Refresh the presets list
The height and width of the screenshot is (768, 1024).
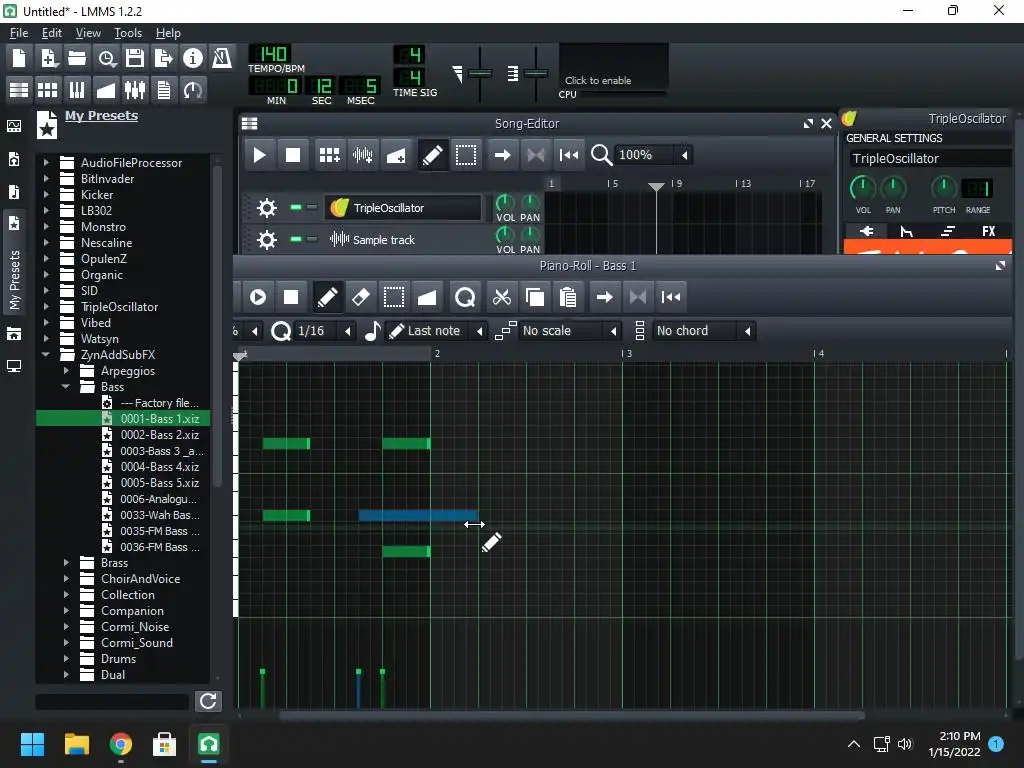pos(208,701)
